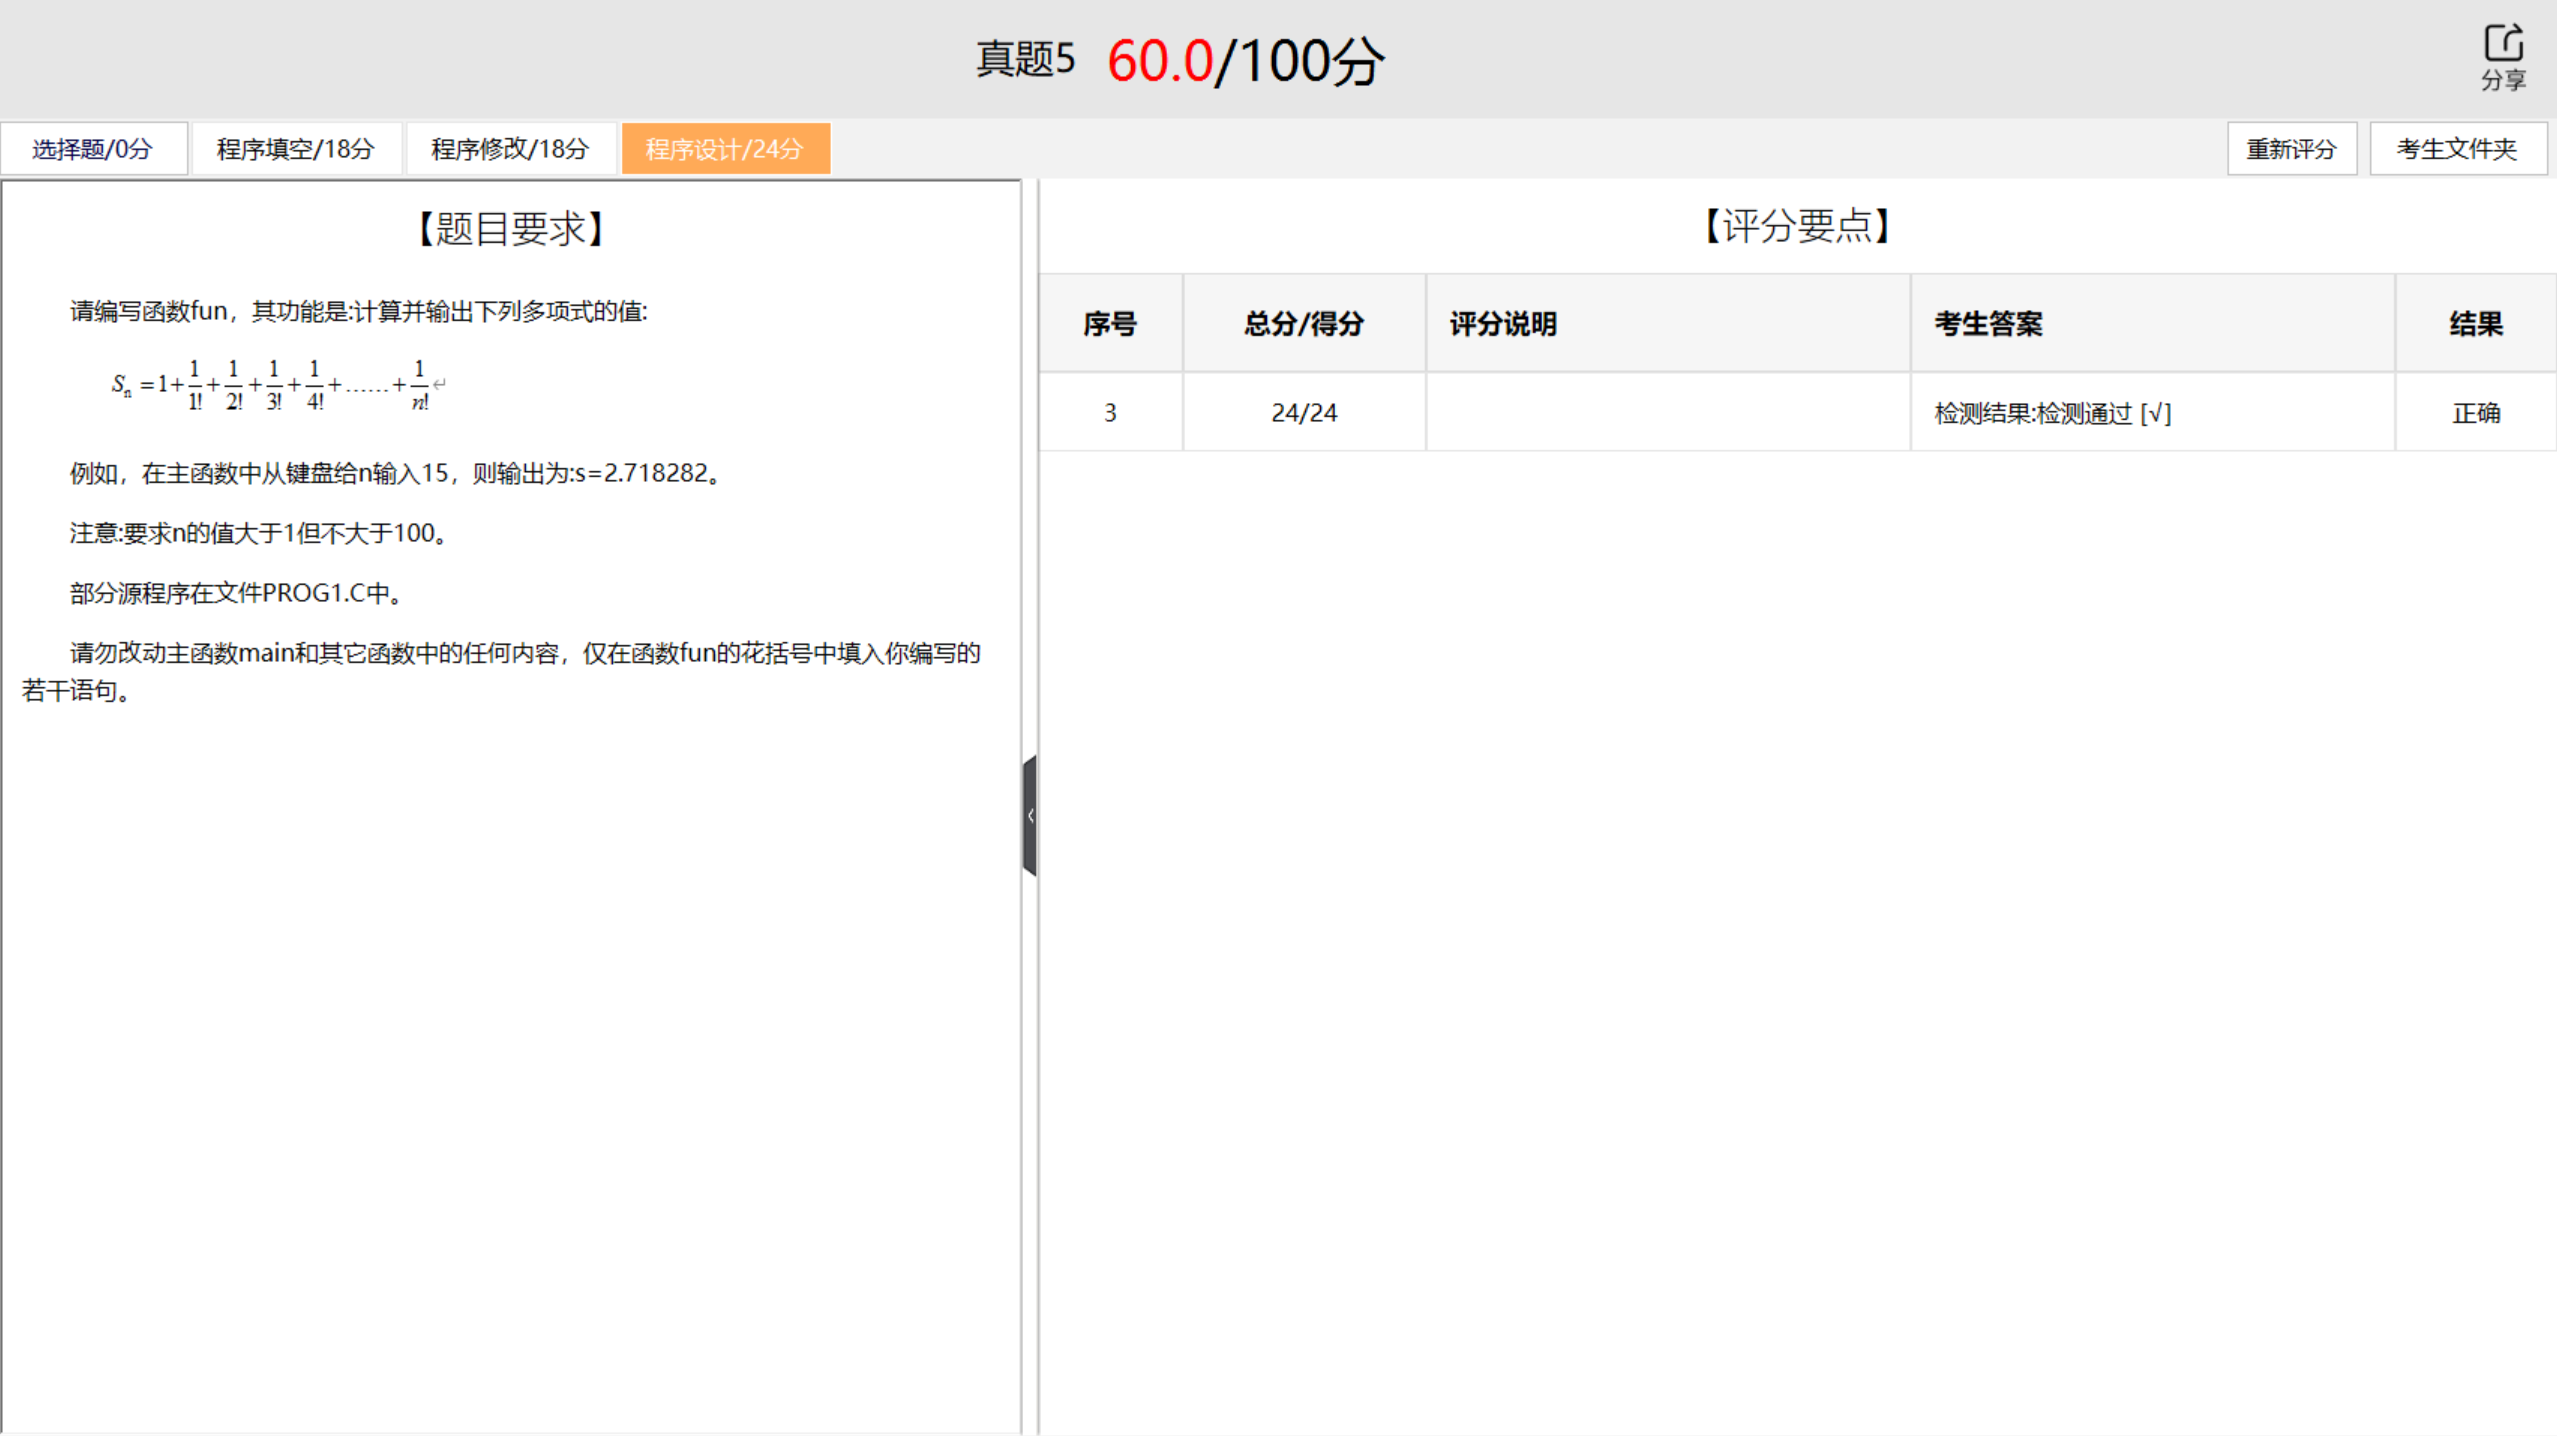Click the 【题目要求】 heading
This screenshot has height=1436, width=2557.
click(511, 229)
